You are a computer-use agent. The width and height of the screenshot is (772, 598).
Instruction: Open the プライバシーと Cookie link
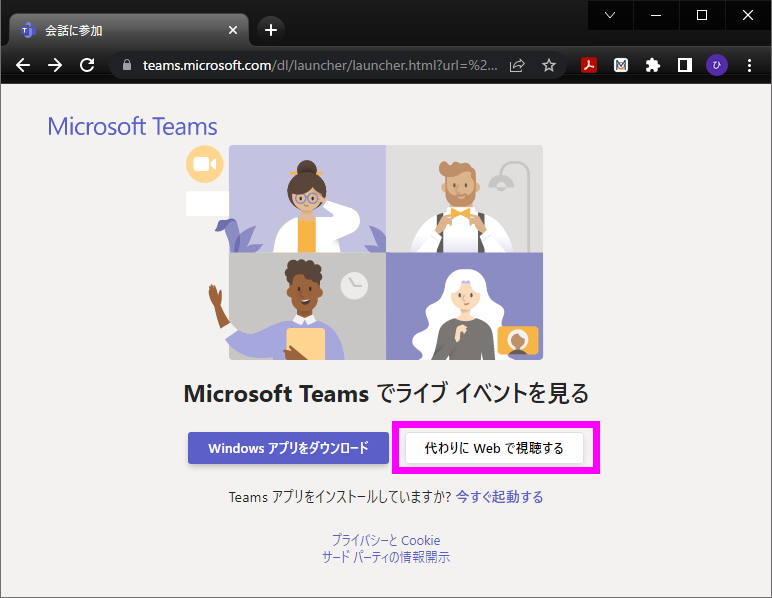click(386, 540)
